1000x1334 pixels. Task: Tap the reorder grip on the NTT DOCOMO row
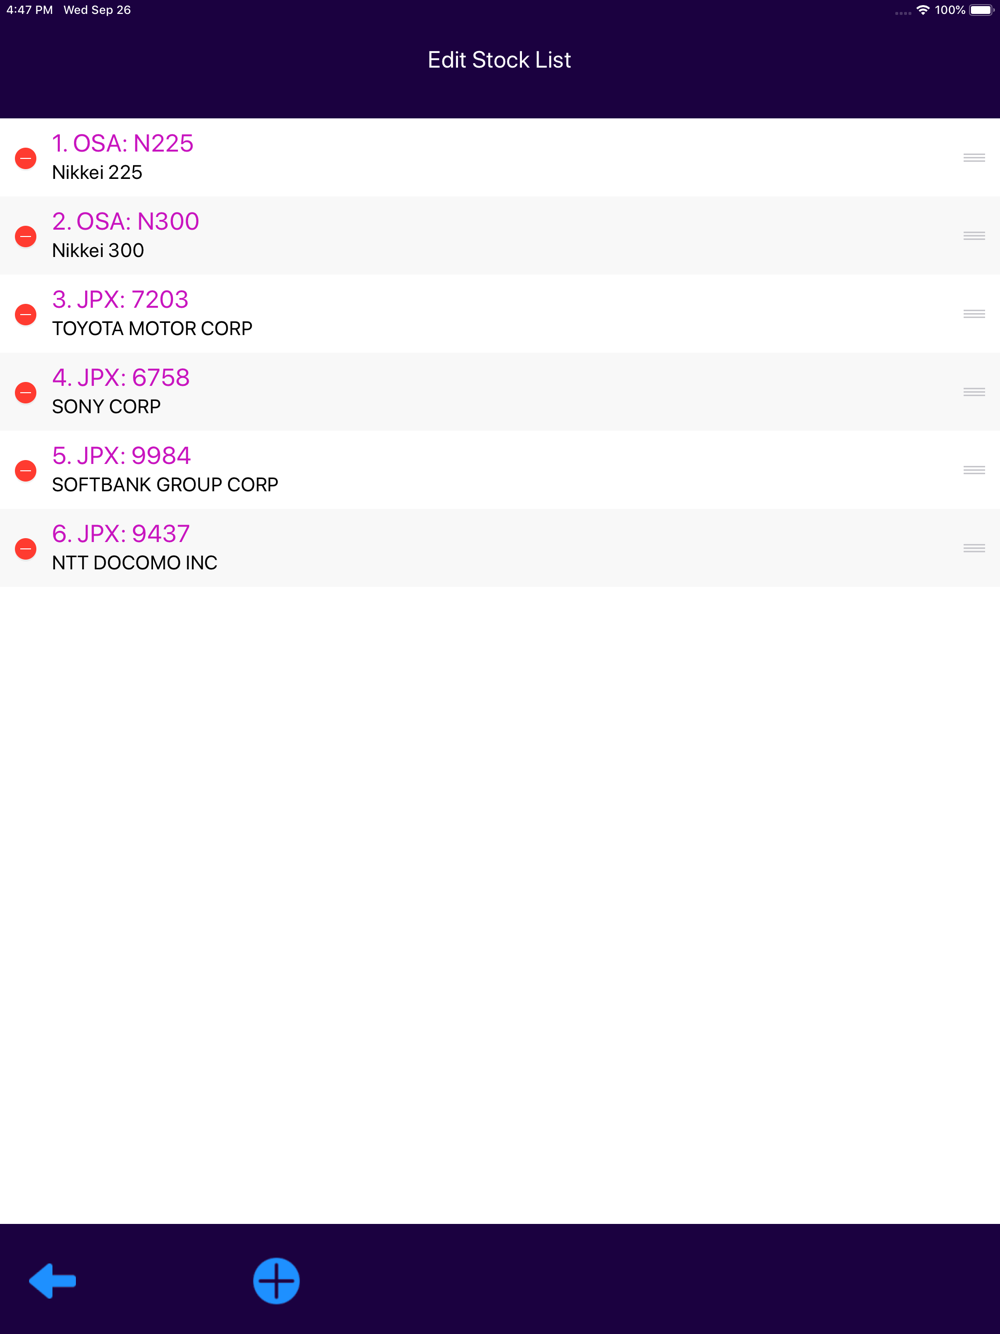(974, 548)
